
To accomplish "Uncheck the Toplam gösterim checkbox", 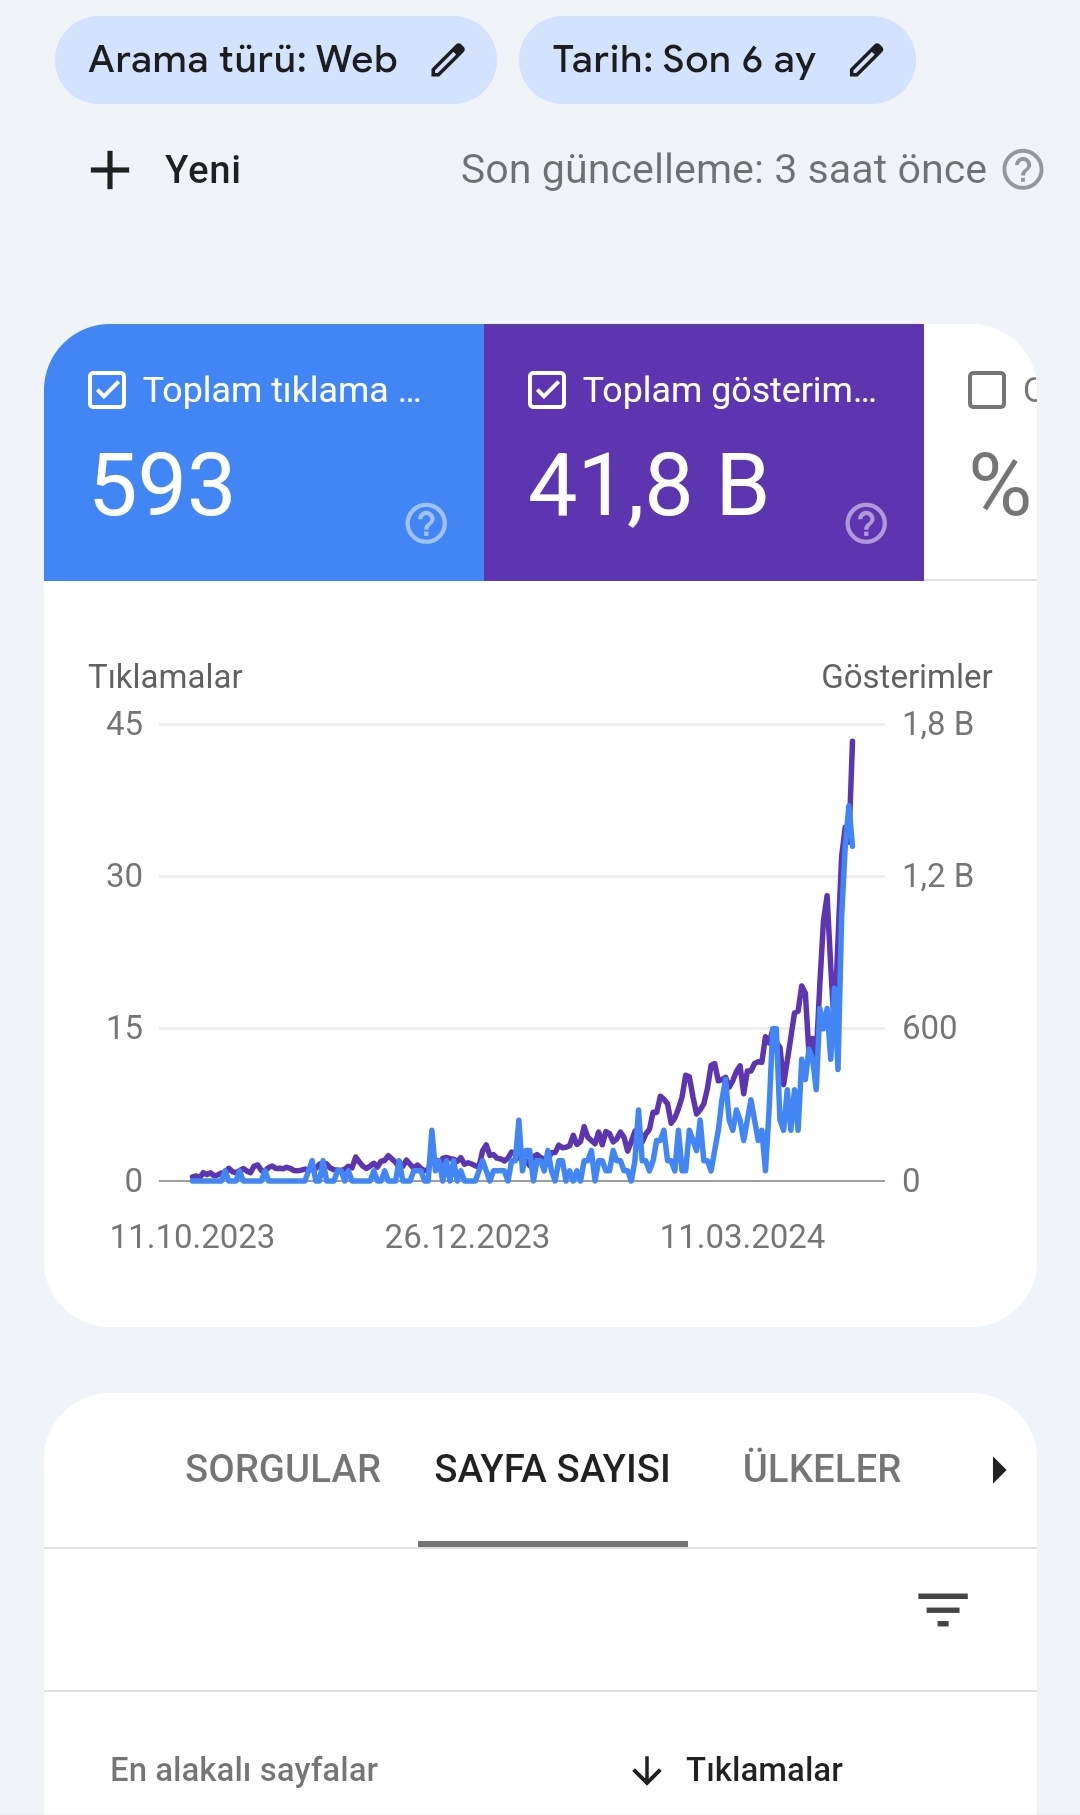I will click(547, 390).
